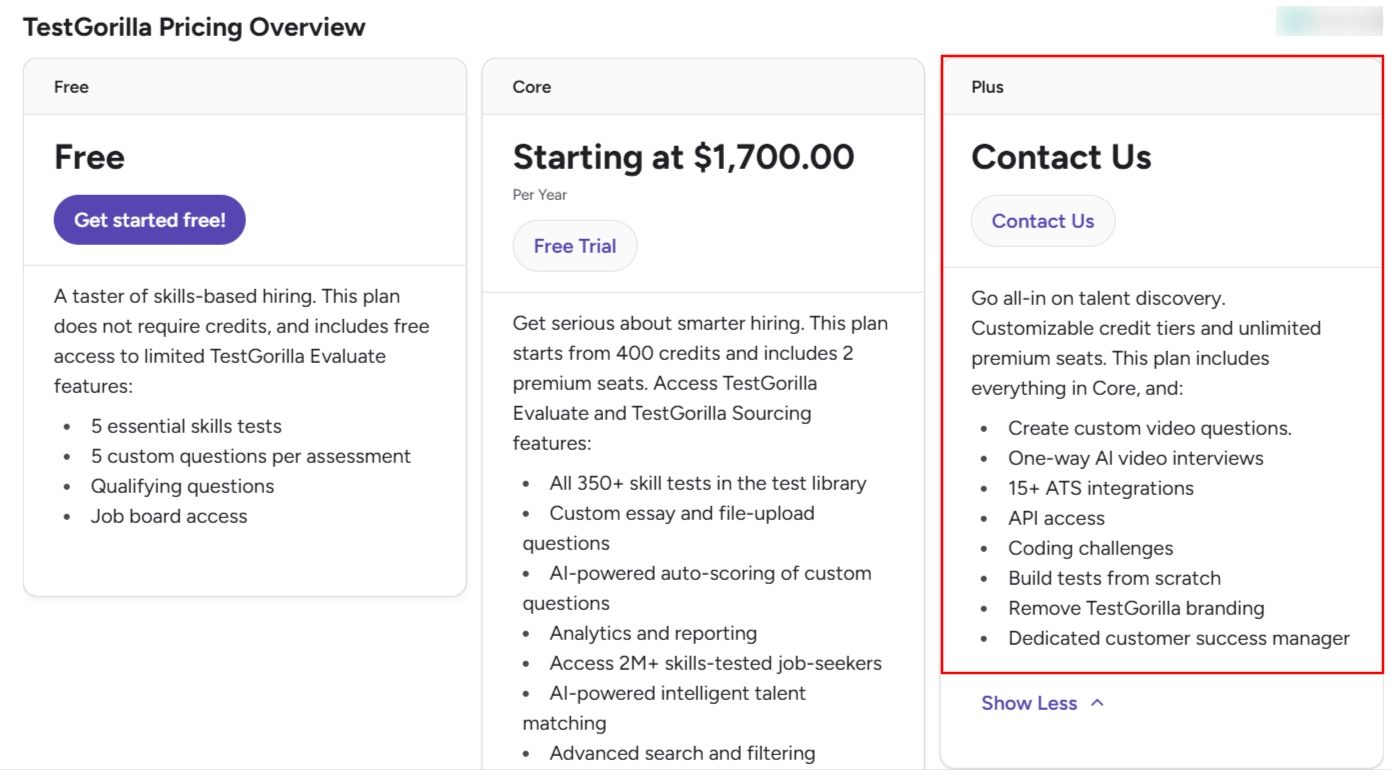1391x770 pixels.
Task: Click One-way AI video interviews item
Action: click(1136, 458)
